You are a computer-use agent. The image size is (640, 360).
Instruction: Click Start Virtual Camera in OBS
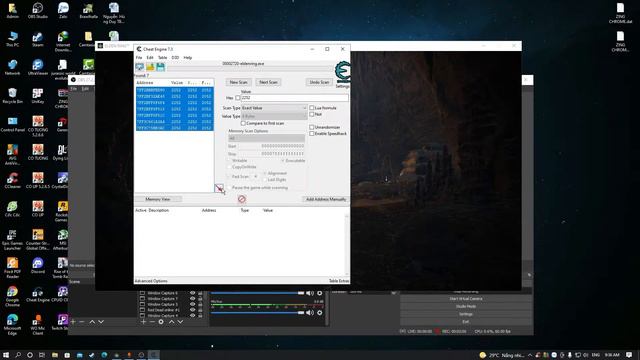pos(466,299)
